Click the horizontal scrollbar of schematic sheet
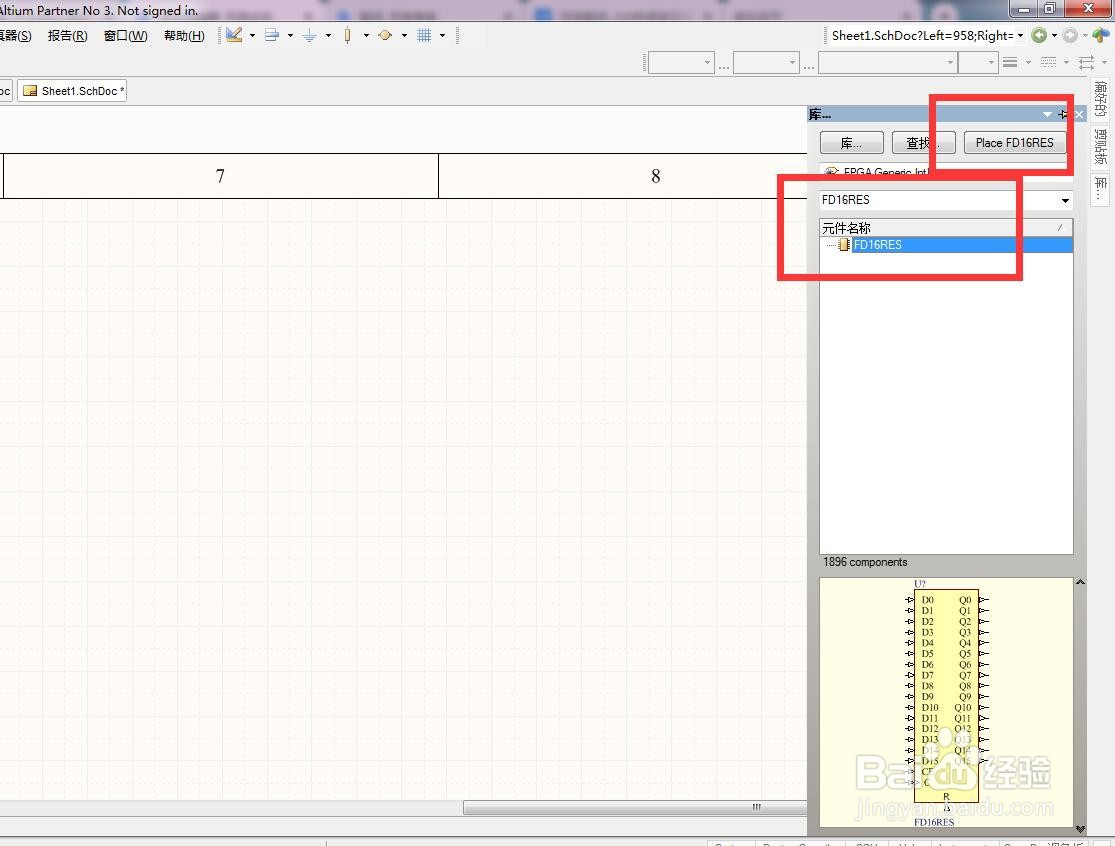Image resolution: width=1115 pixels, height=846 pixels. tap(635, 808)
